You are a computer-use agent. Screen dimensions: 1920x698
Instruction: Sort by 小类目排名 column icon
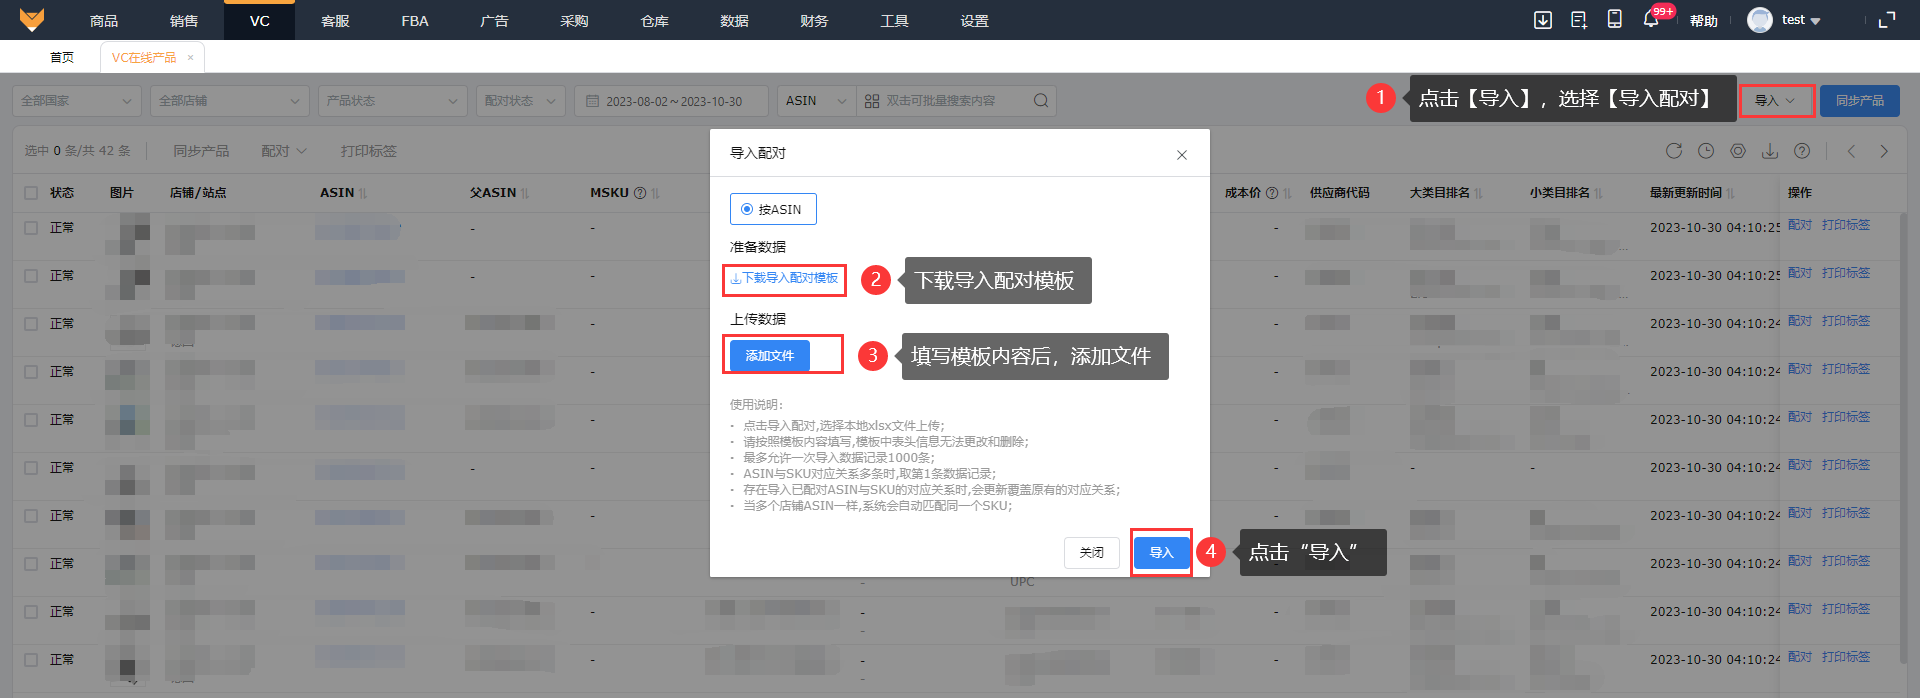click(1598, 193)
